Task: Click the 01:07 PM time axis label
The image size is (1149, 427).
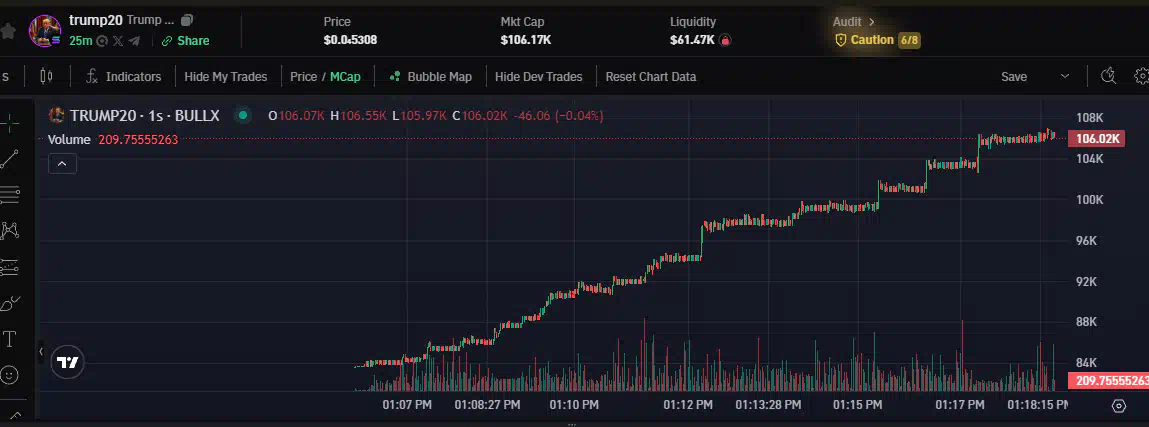Action: point(407,404)
